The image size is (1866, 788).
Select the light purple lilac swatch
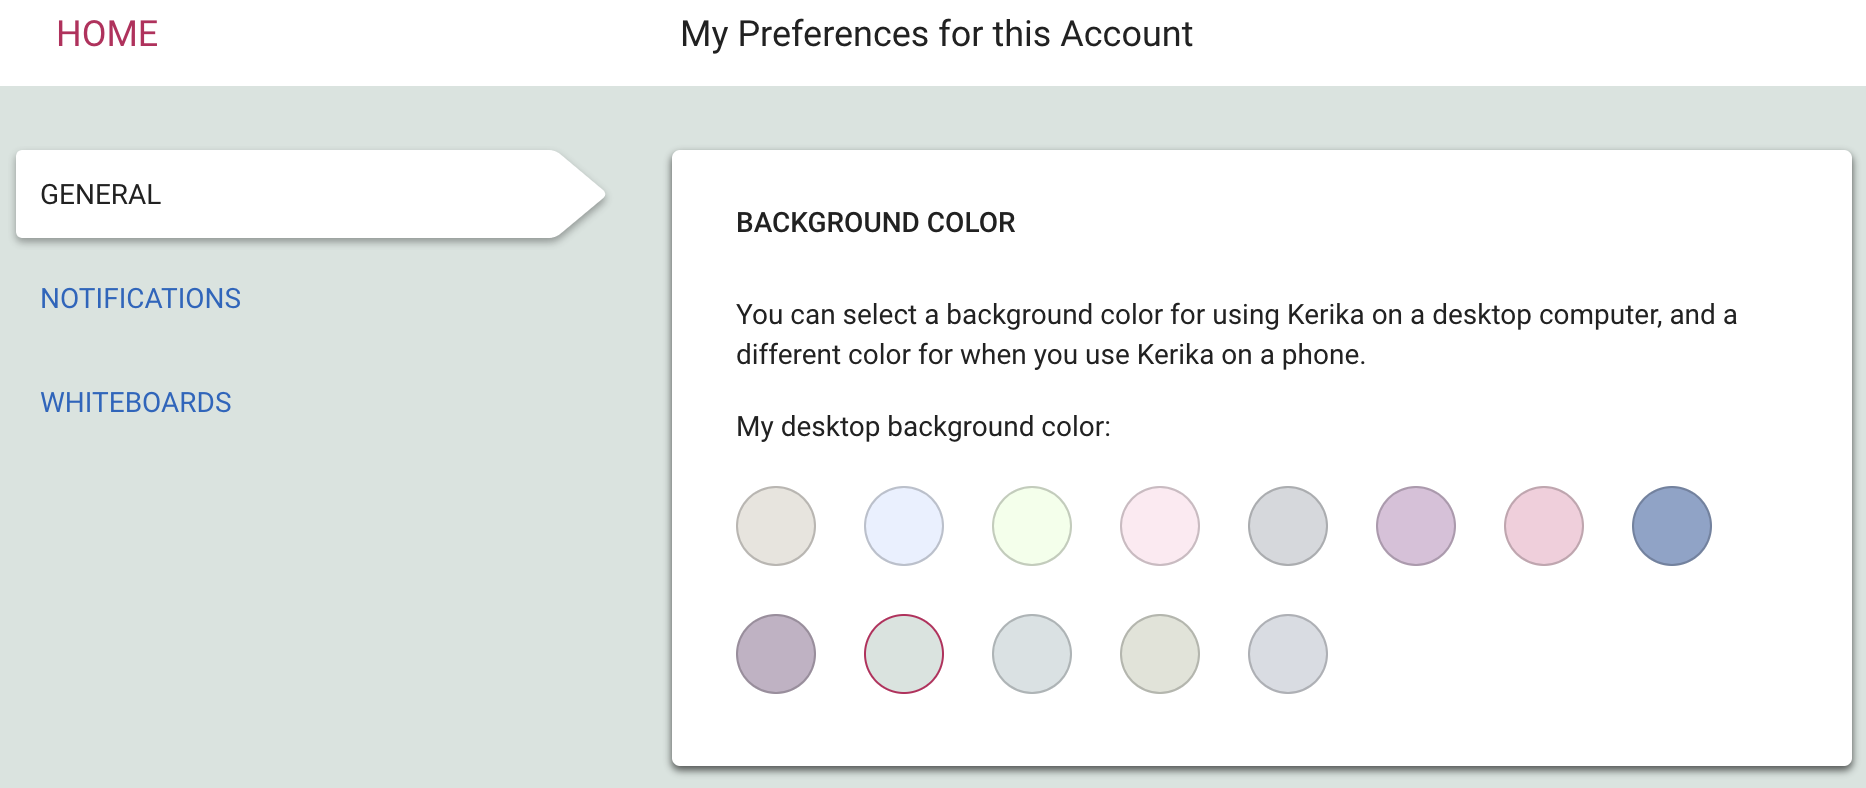pos(1416,526)
